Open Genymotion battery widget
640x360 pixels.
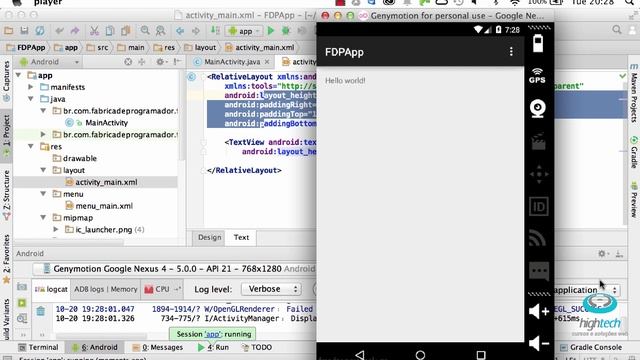click(538, 43)
